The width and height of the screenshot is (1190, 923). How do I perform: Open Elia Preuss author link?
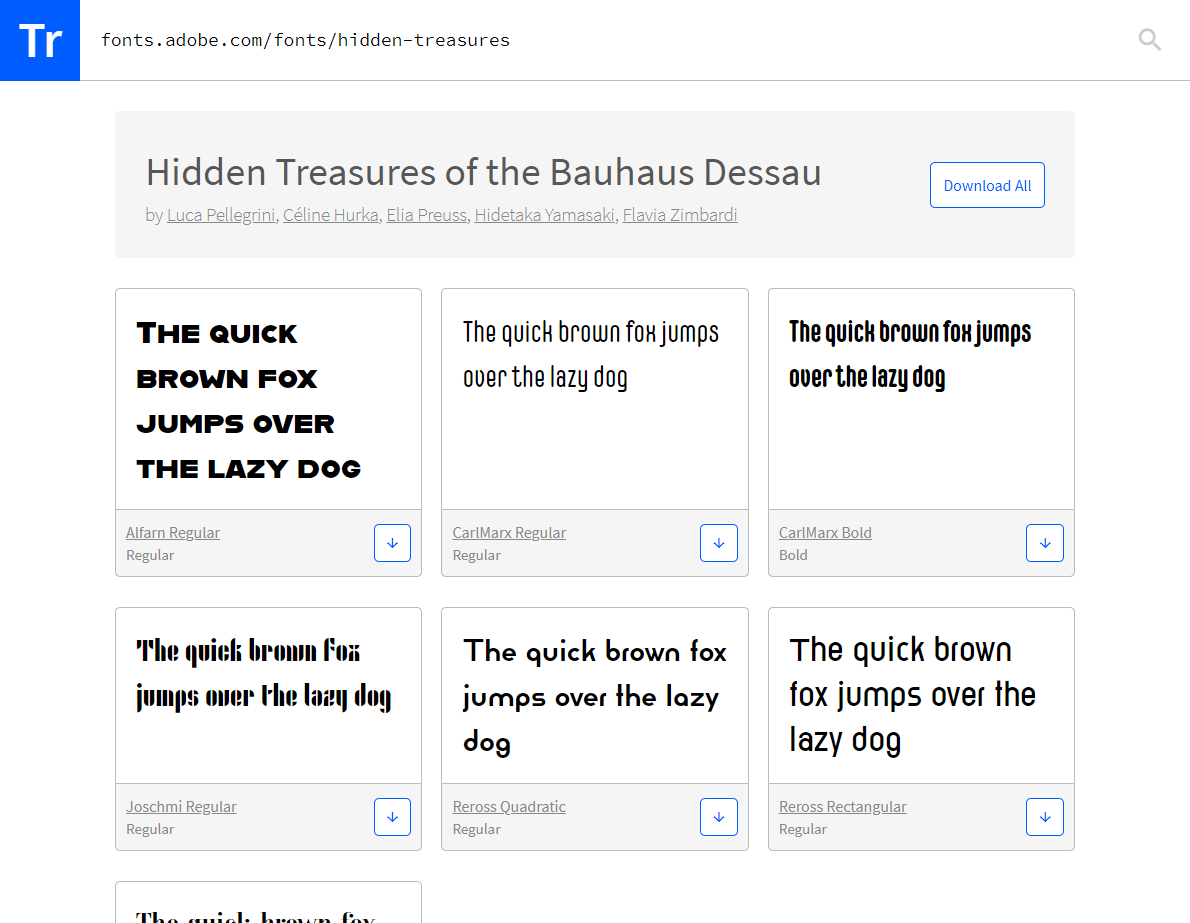tap(427, 215)
